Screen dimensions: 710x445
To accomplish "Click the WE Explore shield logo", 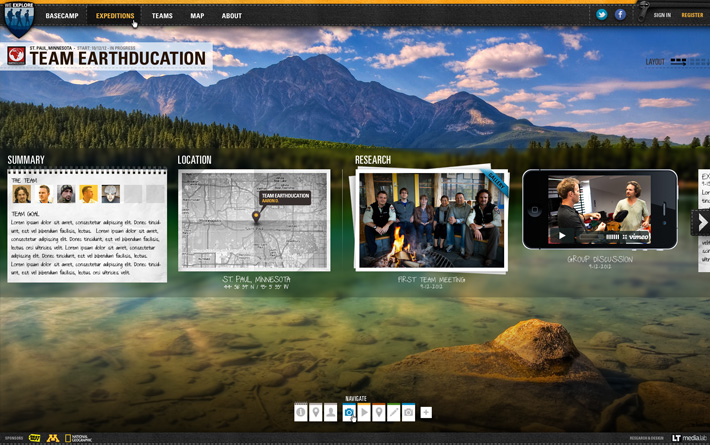I will (19, 19).
